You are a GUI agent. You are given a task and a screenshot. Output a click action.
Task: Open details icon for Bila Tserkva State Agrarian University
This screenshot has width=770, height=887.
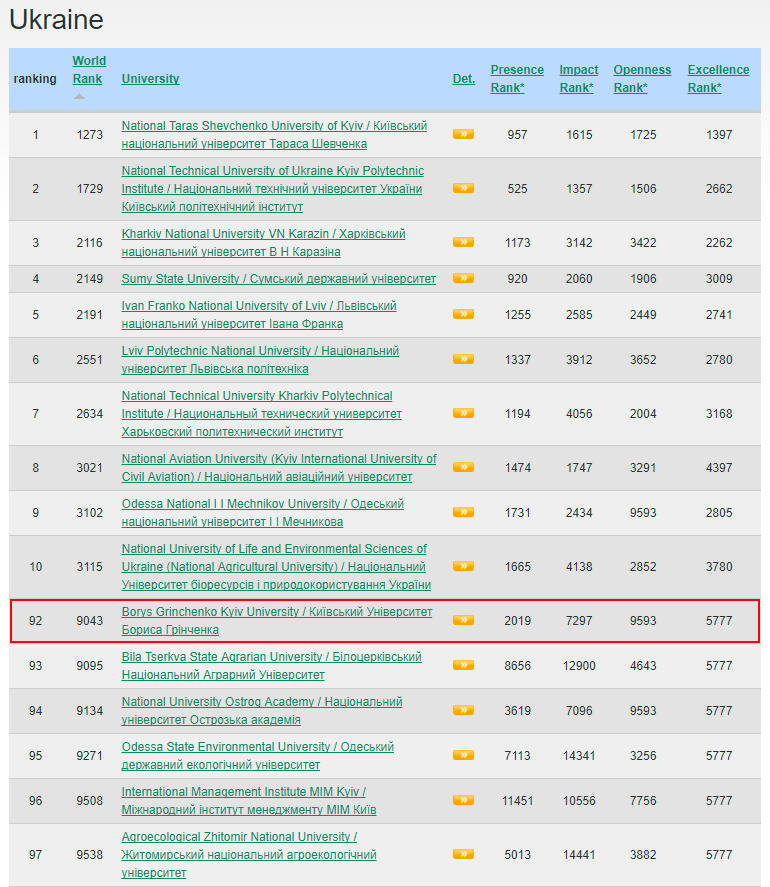463,665
